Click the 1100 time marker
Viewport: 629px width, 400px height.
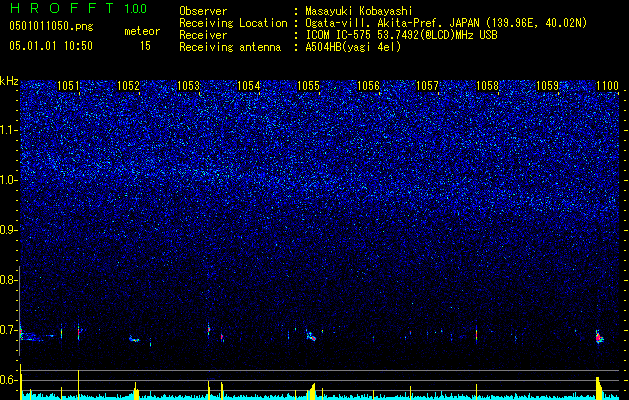point(607,85)
